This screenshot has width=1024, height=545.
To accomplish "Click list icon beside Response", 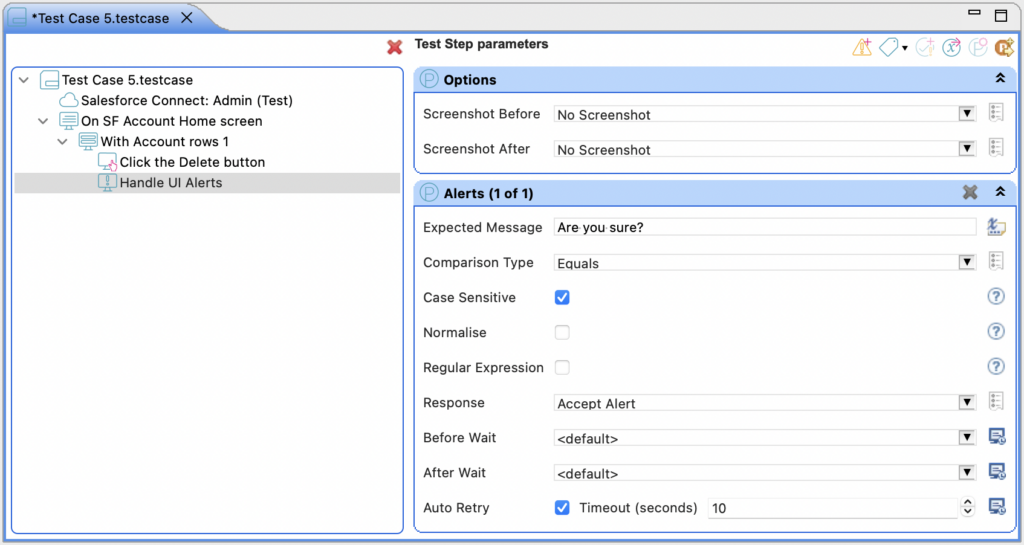I will (996, 401).
